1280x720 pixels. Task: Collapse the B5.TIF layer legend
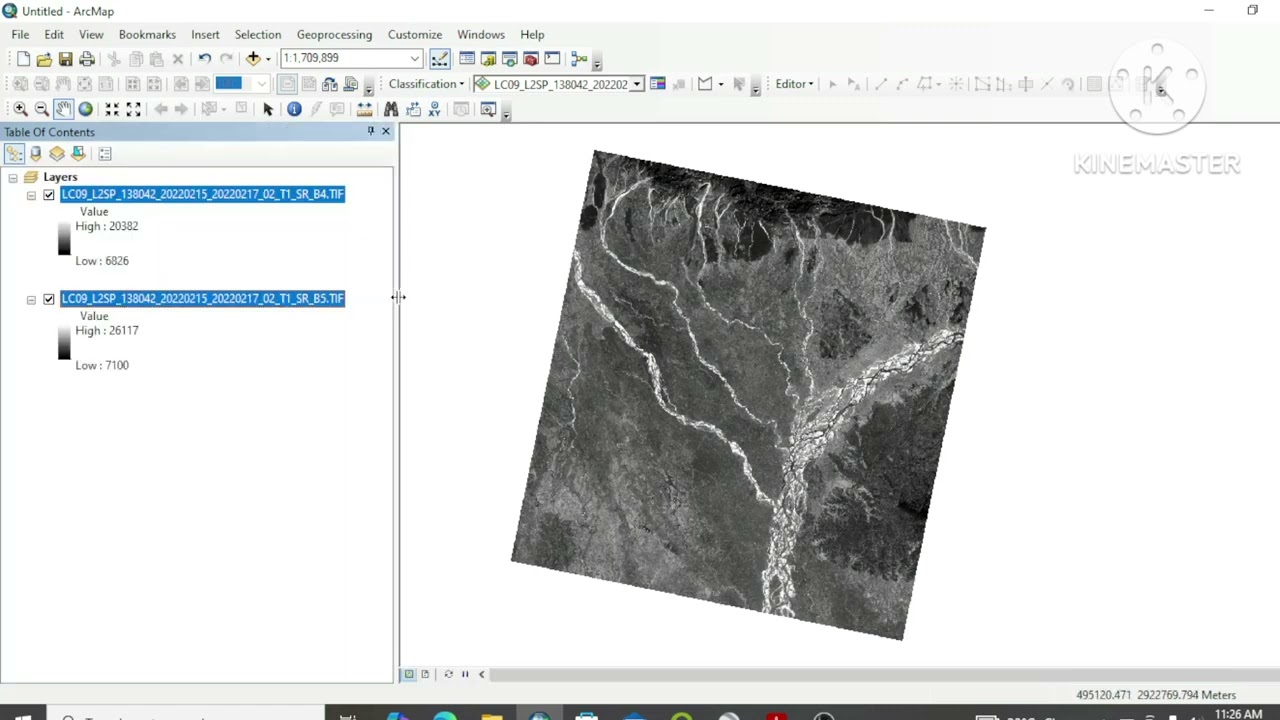point(31,299)
